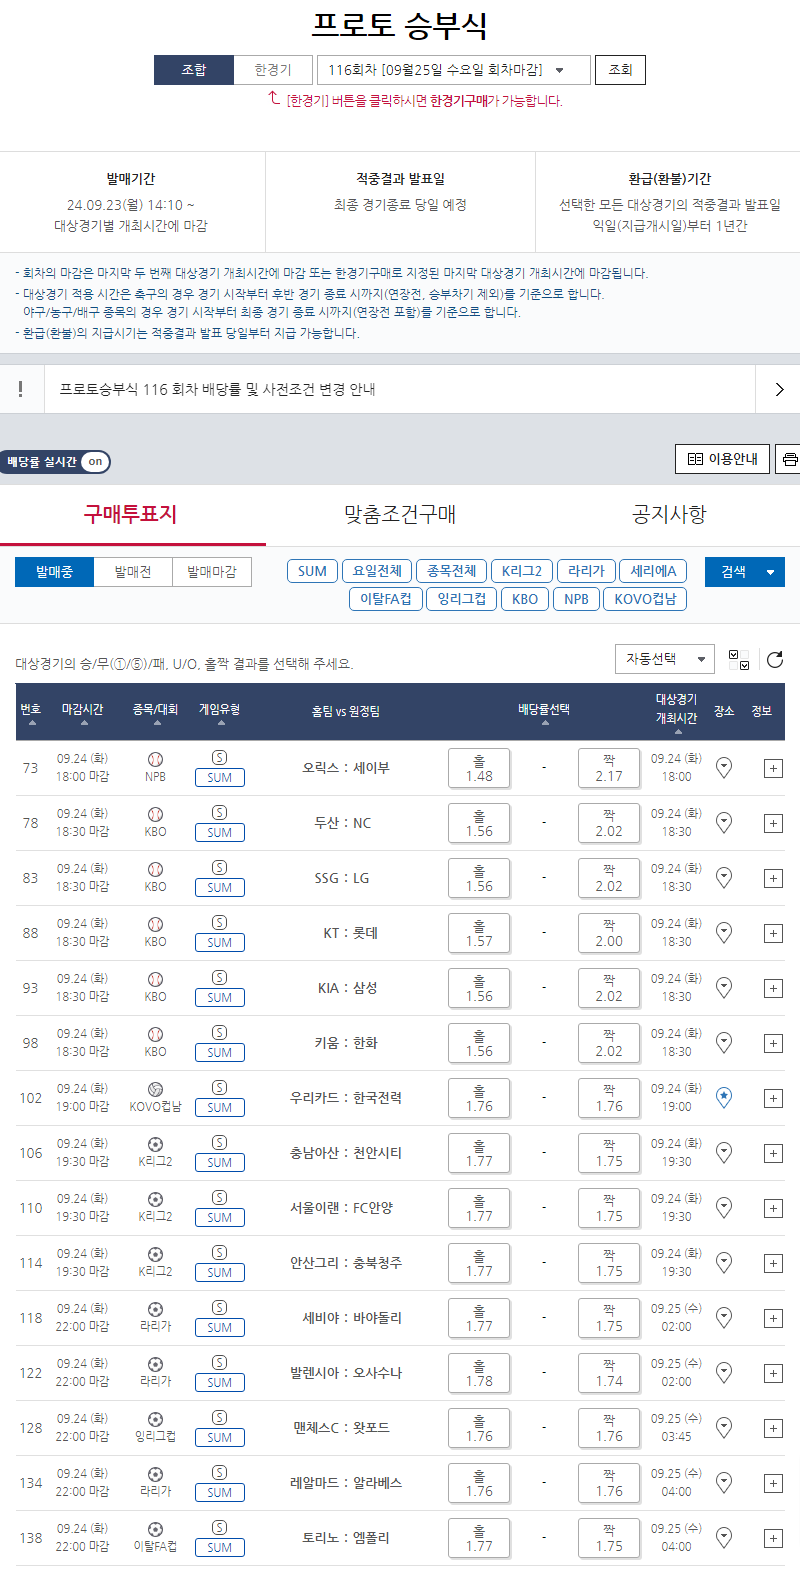Viewport: 800px width, 1572px height.
Task: Click the baseball icon in the NPB row 73
Action: (155, 759)
